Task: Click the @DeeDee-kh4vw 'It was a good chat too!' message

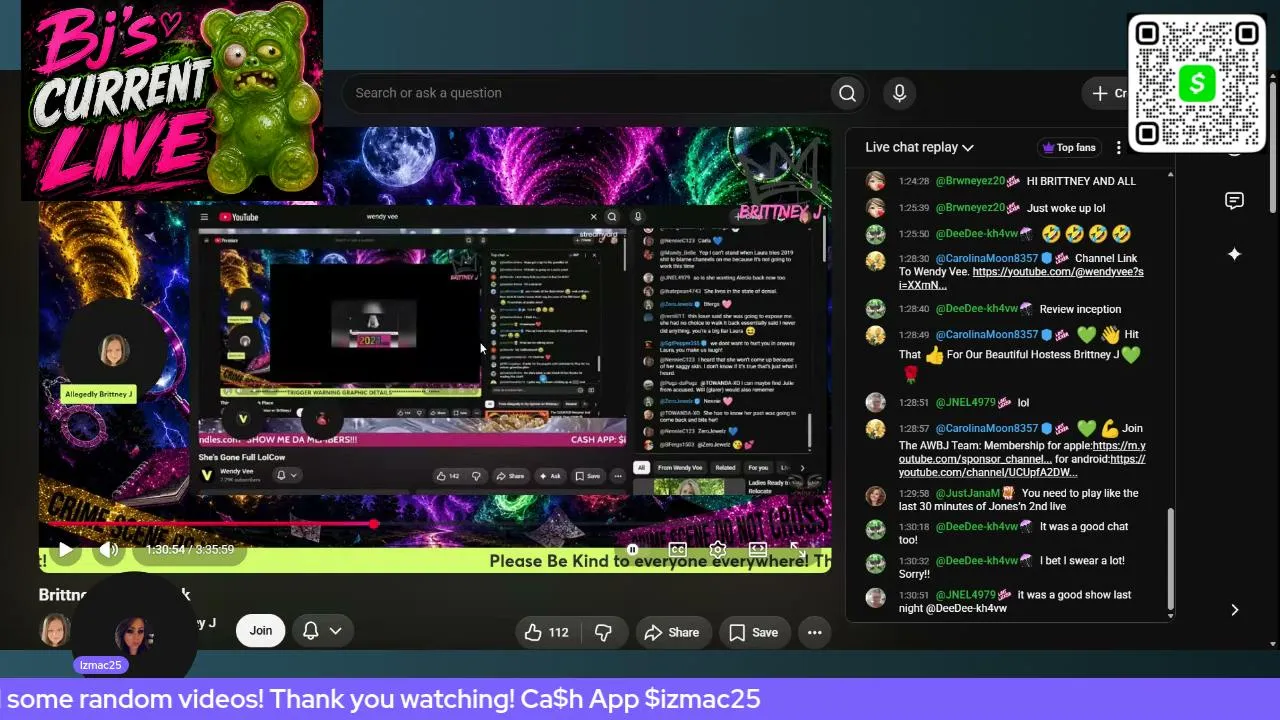Action: [1008, 533]
